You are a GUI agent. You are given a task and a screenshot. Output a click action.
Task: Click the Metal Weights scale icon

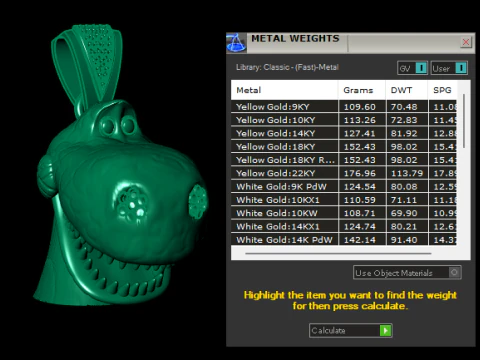pos(236,43)
